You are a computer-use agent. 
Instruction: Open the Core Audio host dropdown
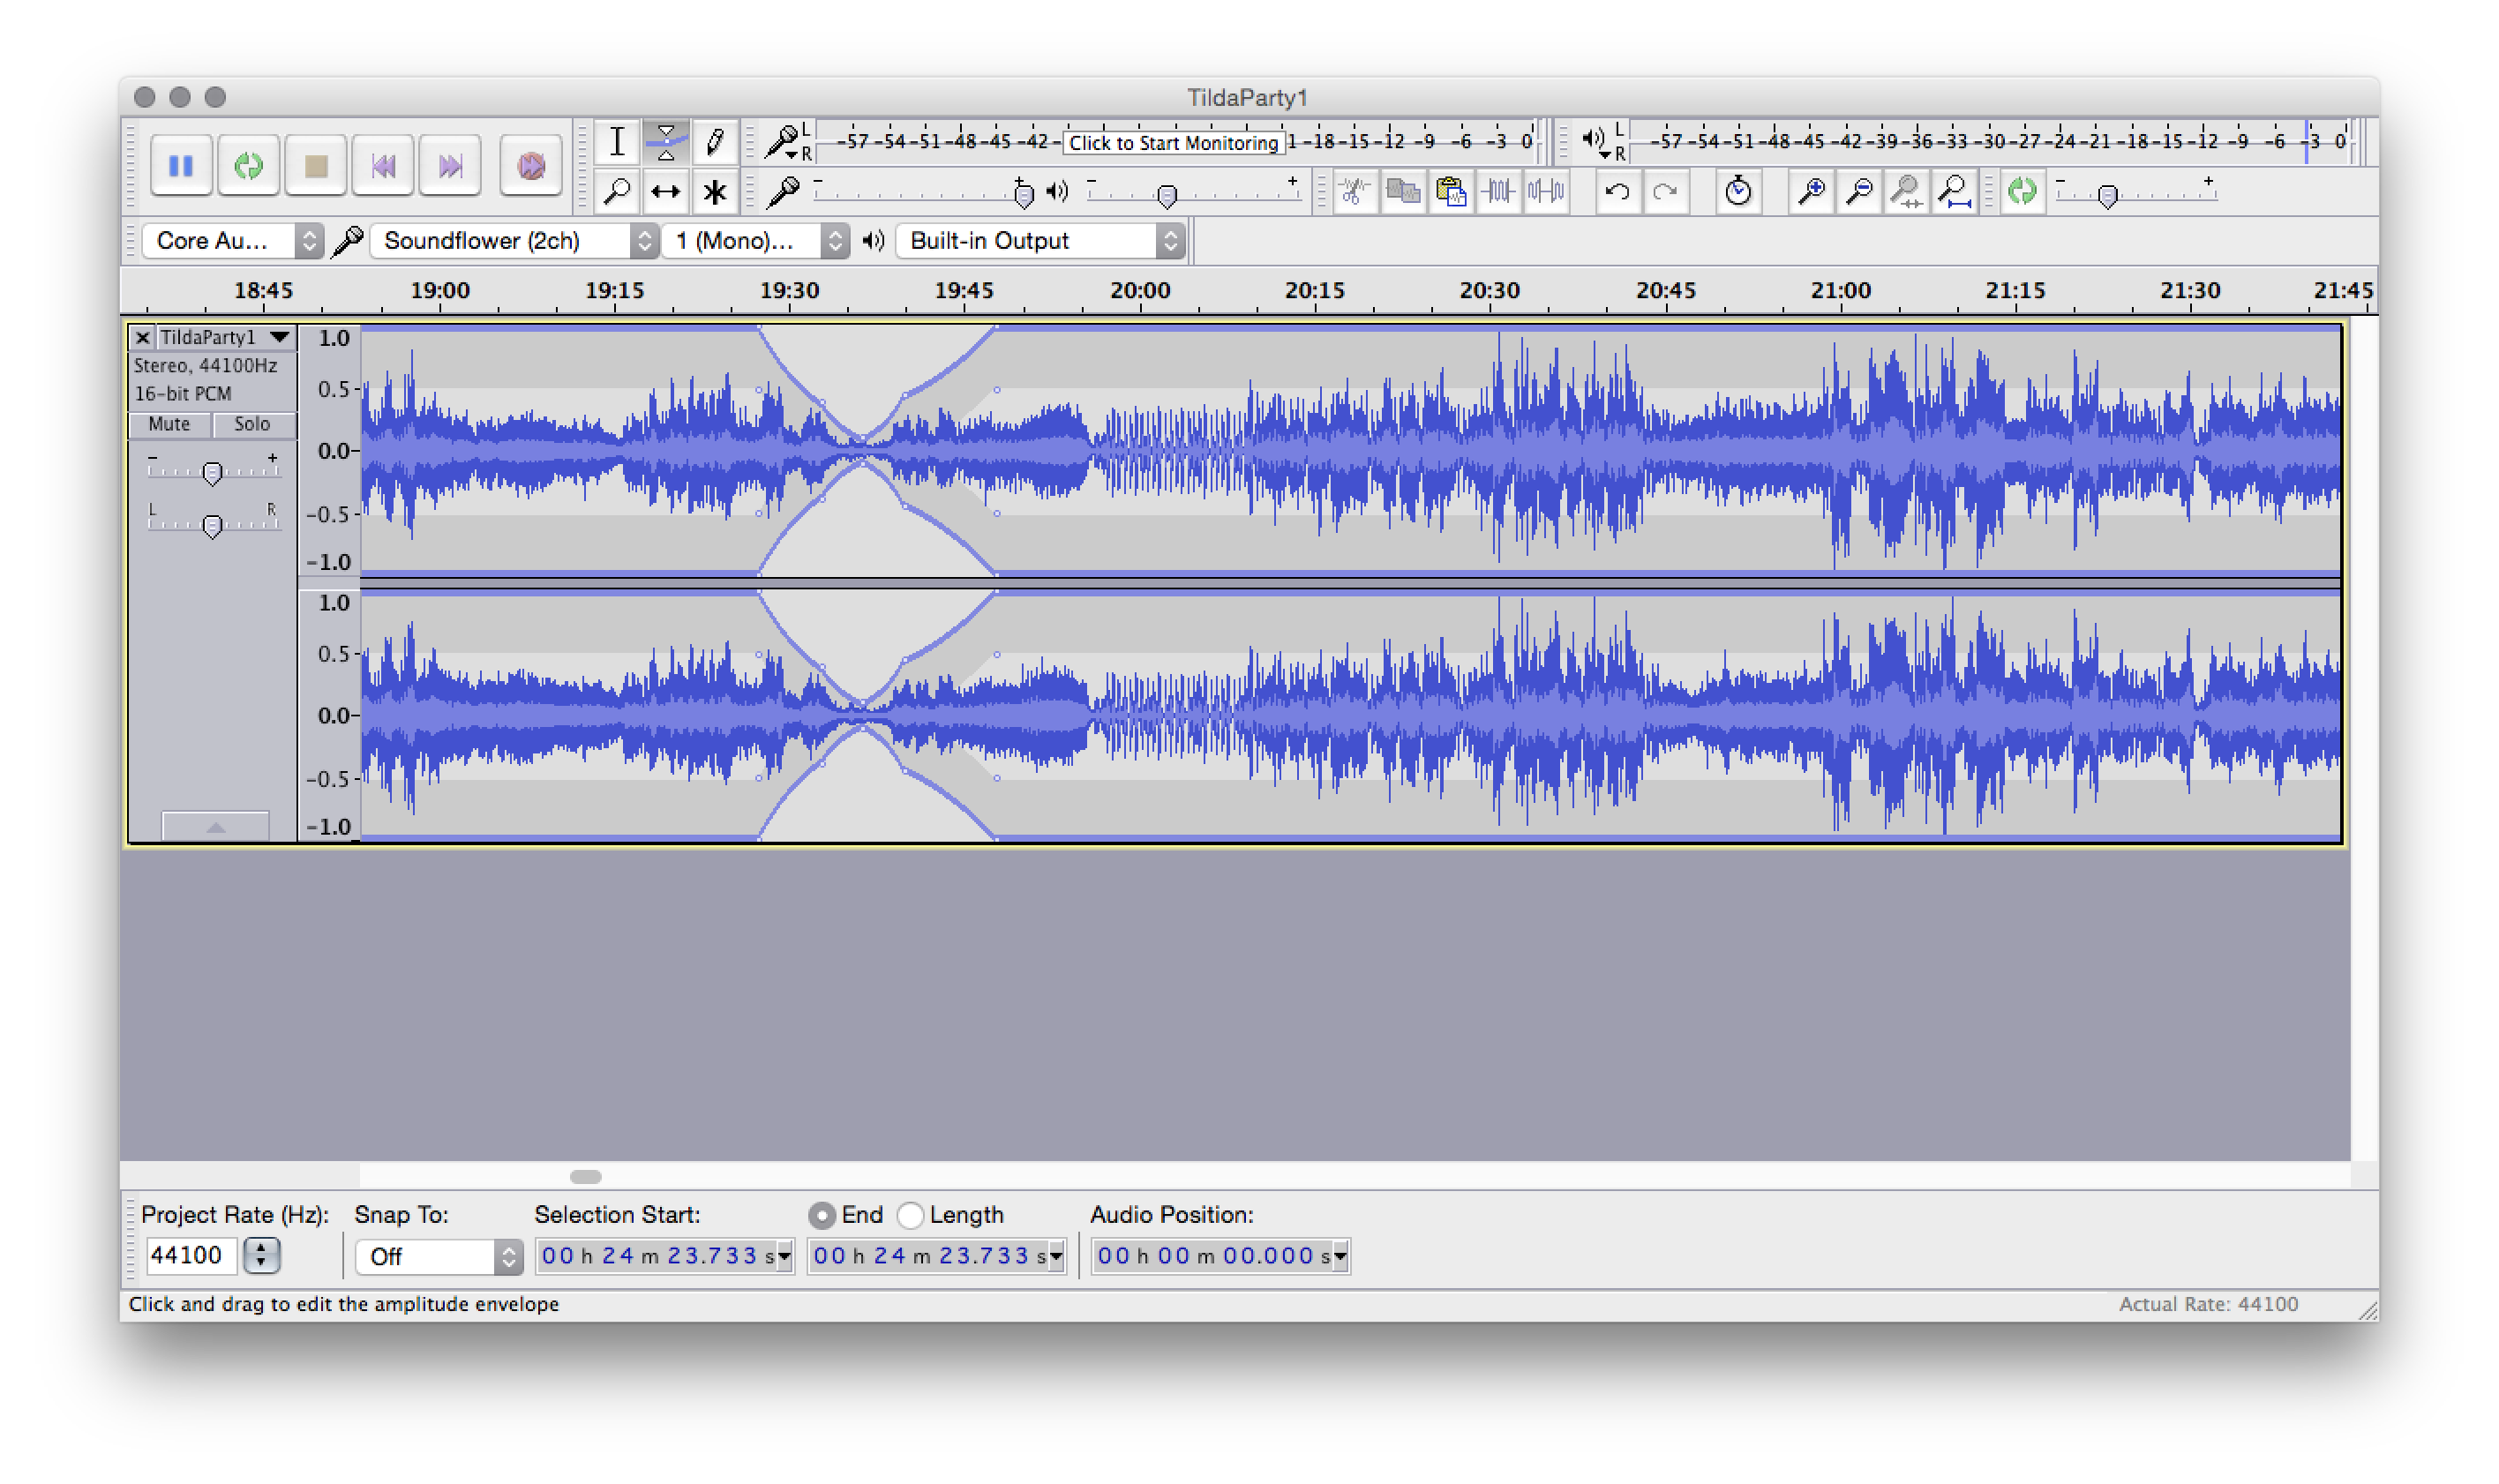click(233, 240)
